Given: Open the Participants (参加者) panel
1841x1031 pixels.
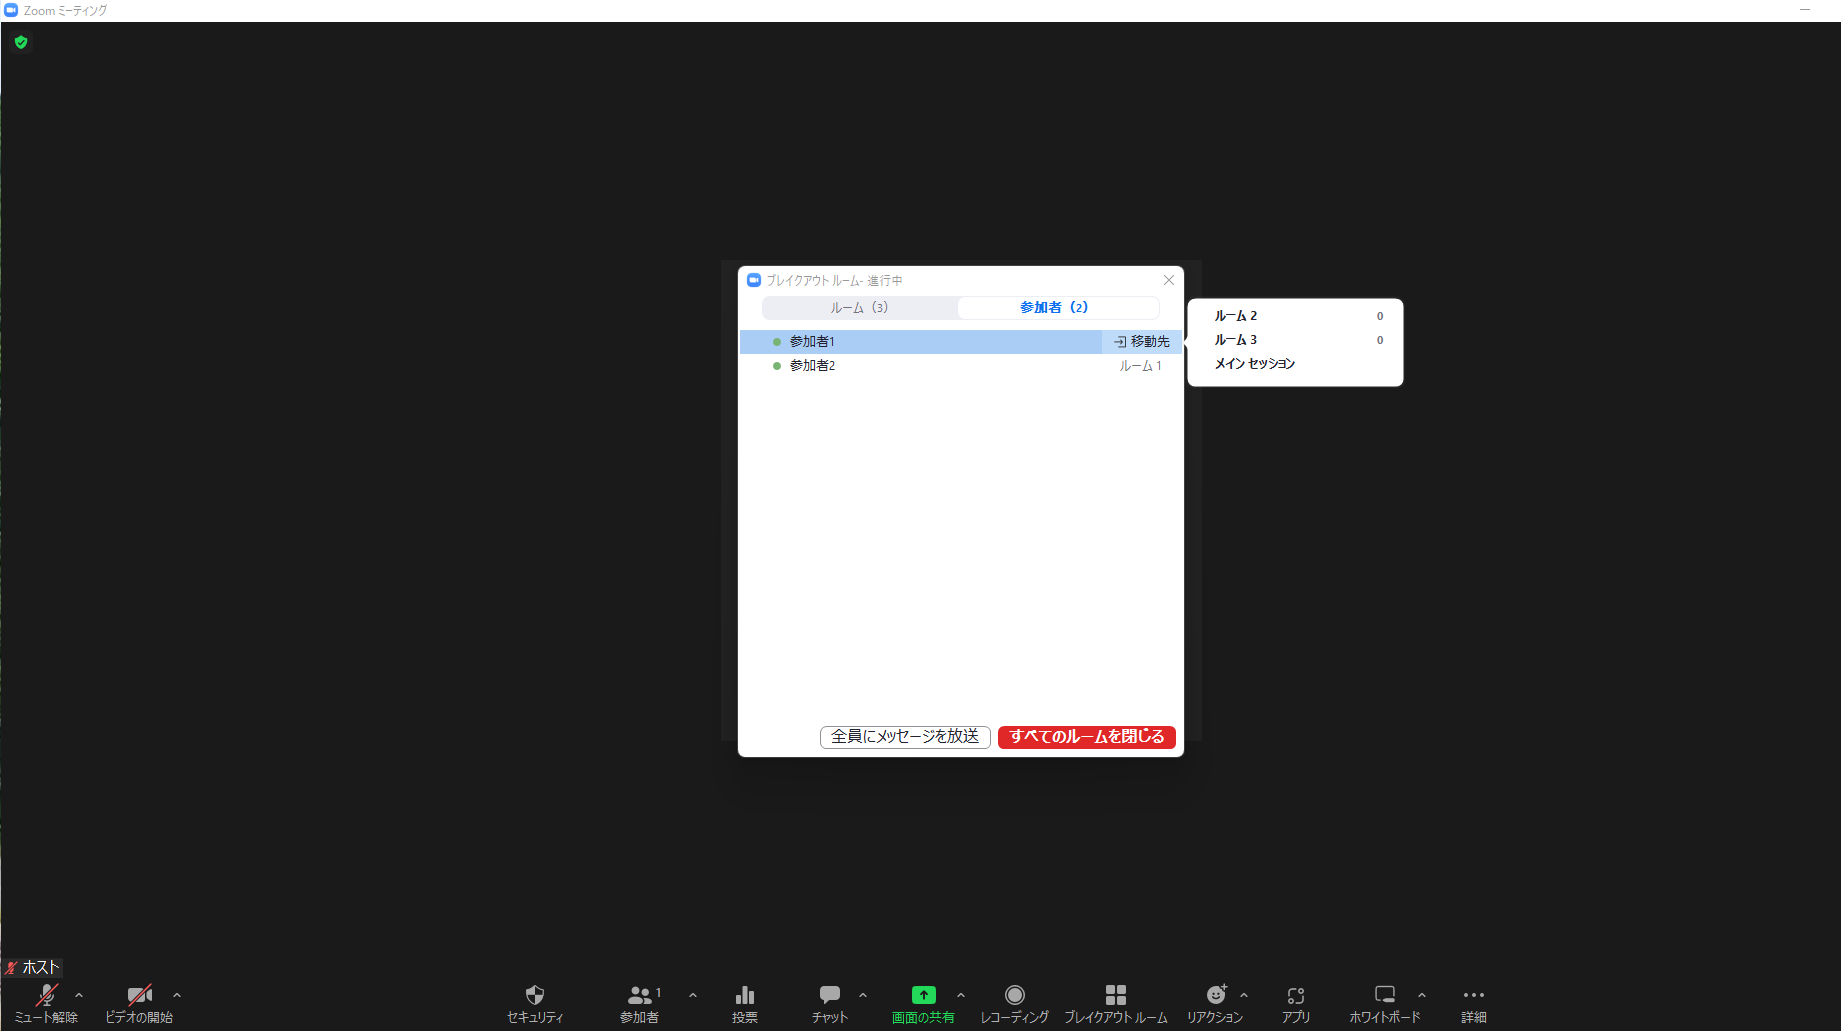Looking at the screenshot, I should coord(639,1003).
